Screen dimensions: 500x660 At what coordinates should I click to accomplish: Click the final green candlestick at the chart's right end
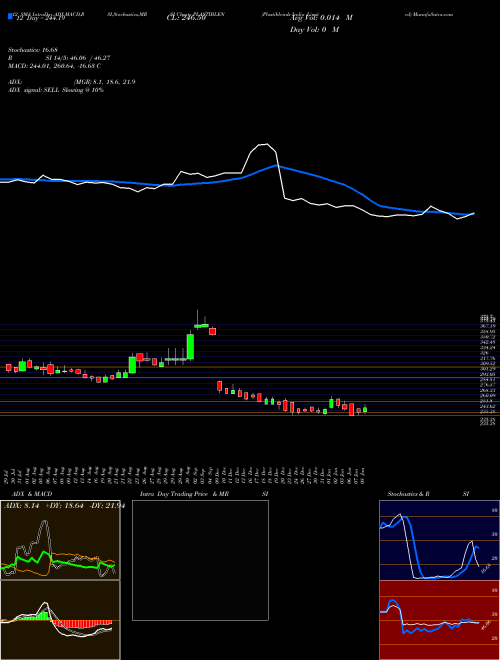(365, 409)
